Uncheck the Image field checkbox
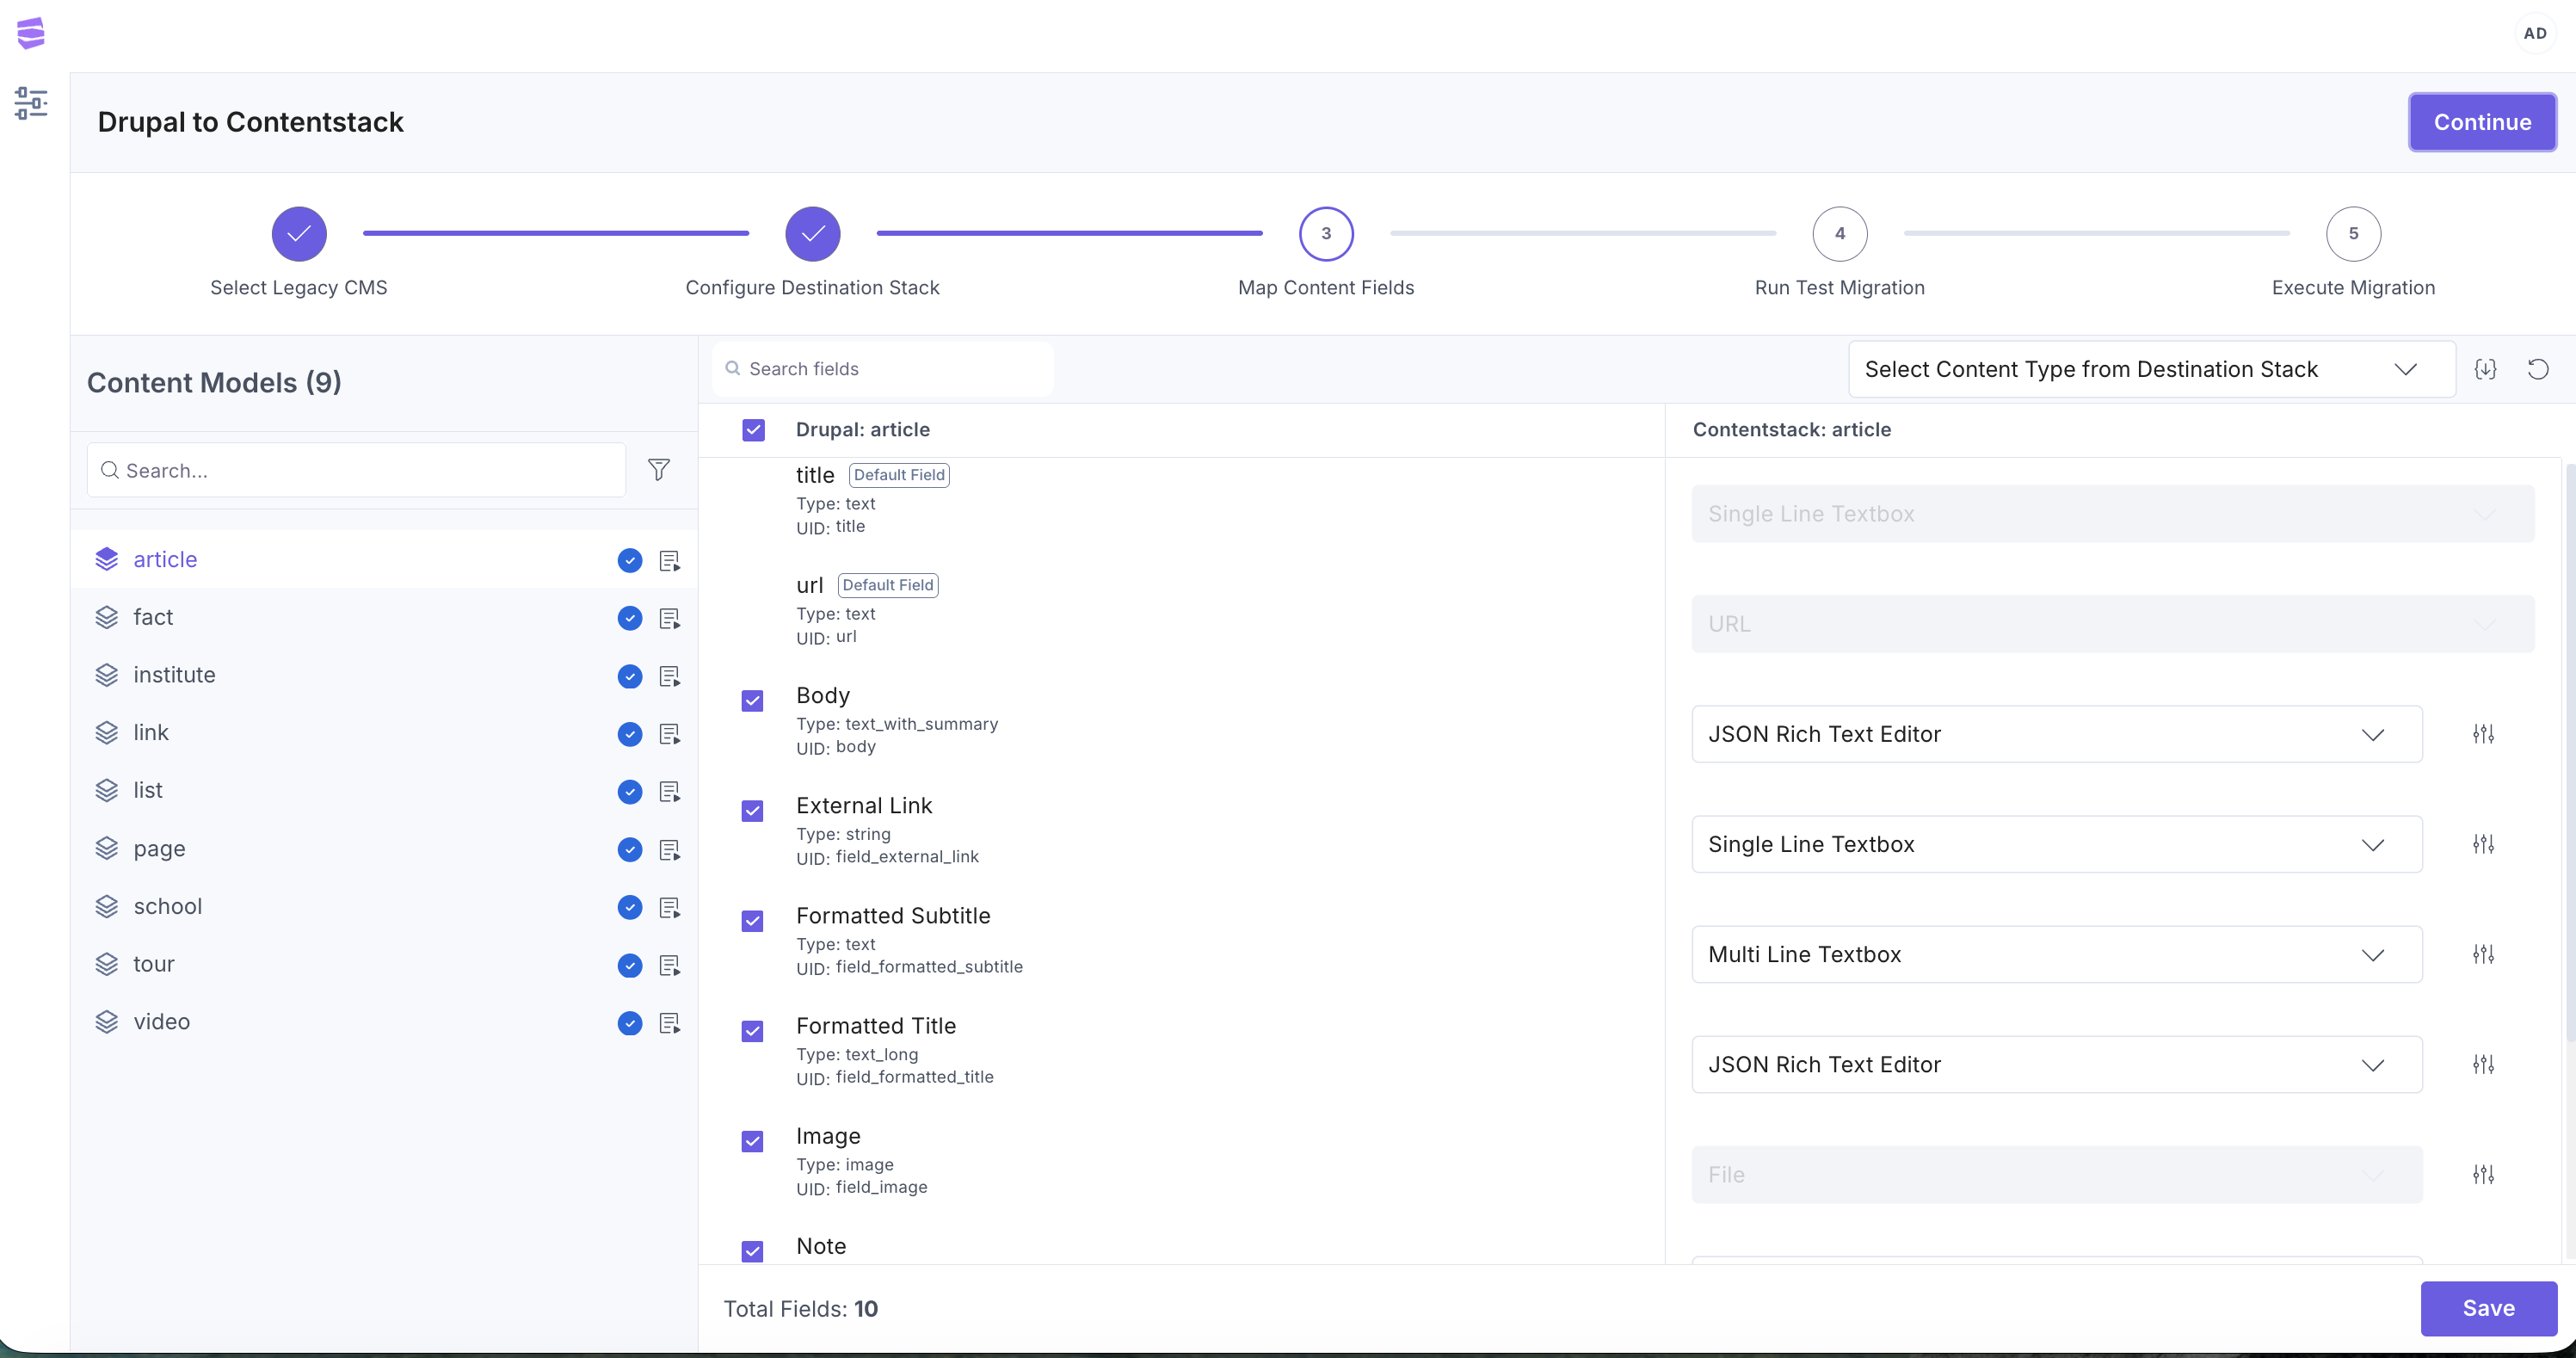2576x1358 pixels. point(753,1140)
